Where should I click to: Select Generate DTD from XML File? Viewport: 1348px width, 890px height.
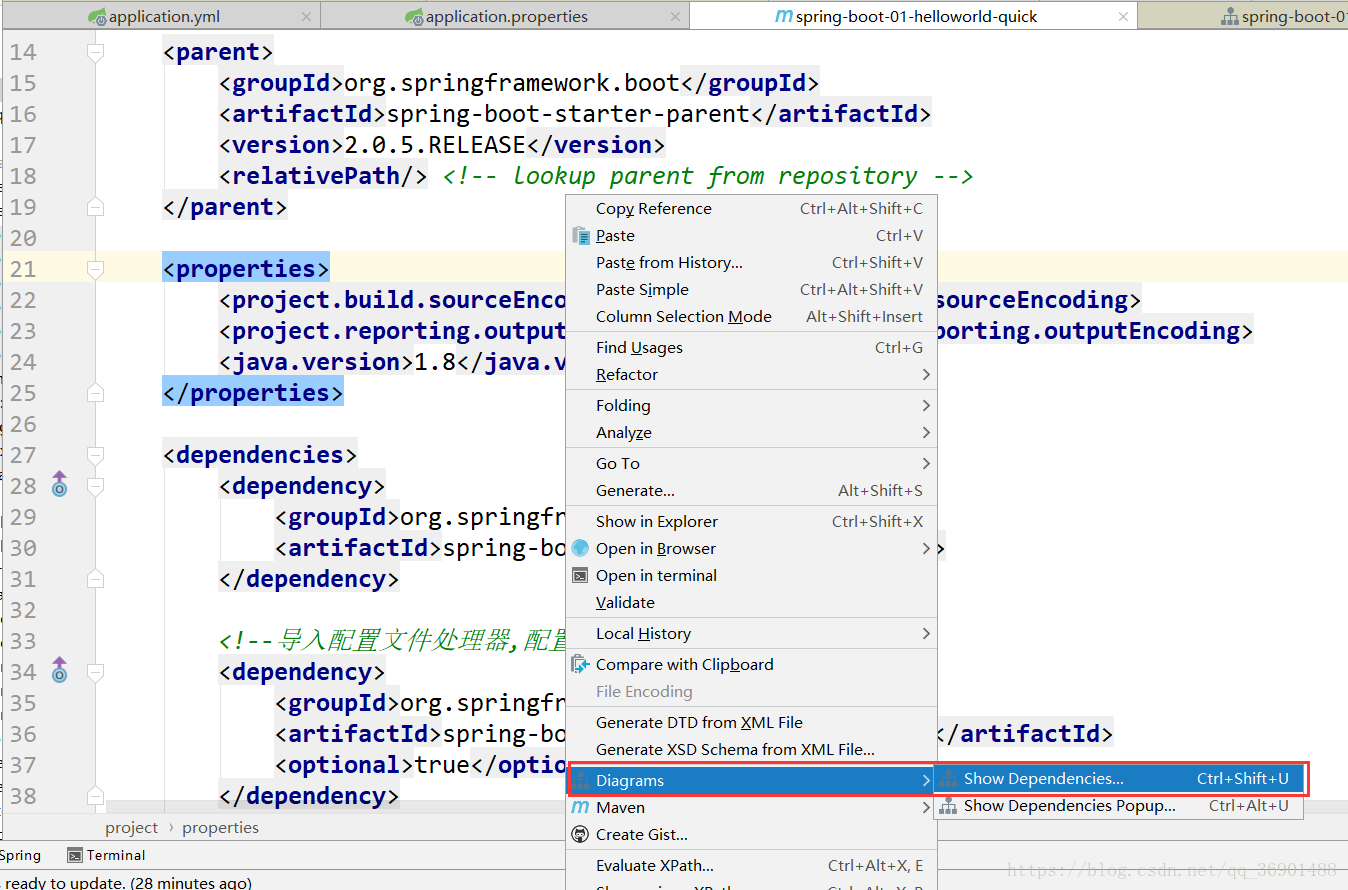tap(751, 723)
